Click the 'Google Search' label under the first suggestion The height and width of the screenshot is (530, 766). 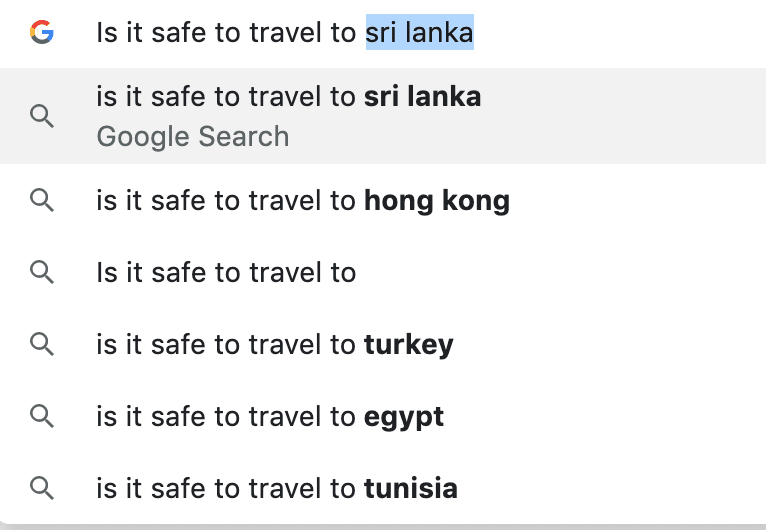(193, 136)
